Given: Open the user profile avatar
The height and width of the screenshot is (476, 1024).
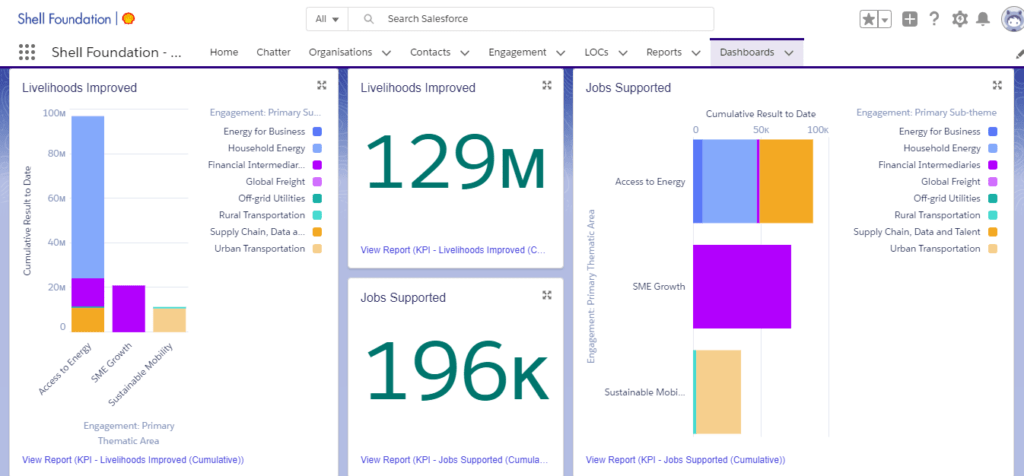Looking at the screenshot, I should (x=1012, y=20).
